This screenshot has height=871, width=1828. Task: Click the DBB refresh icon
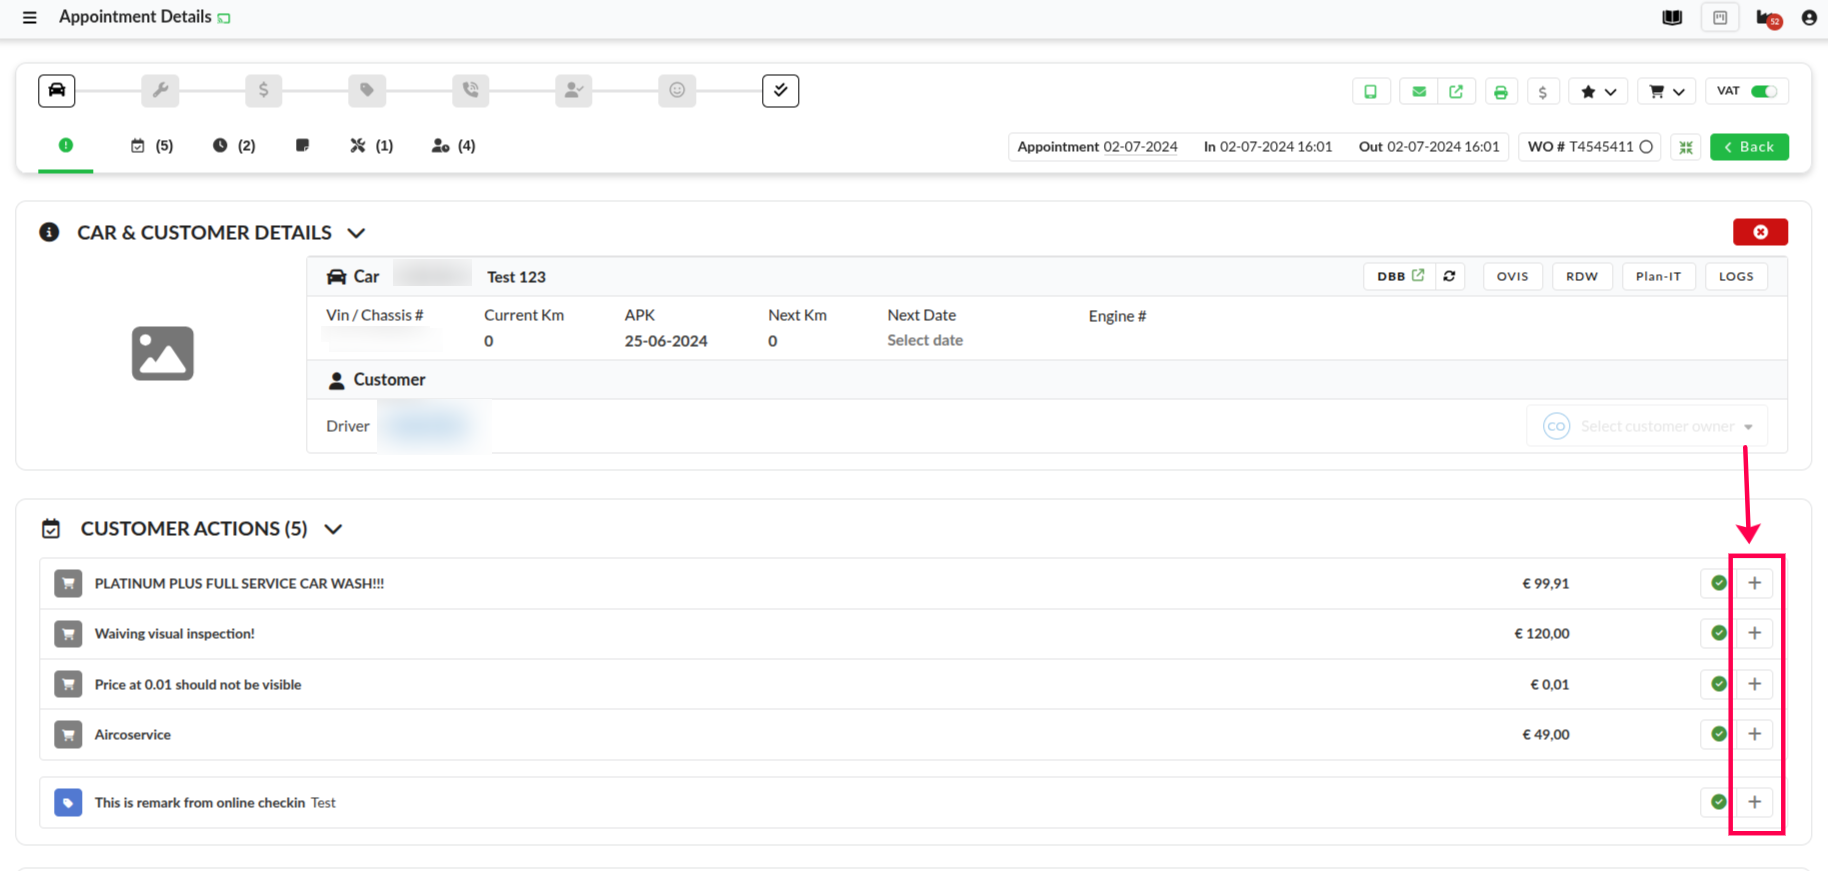coord(1449,277)
